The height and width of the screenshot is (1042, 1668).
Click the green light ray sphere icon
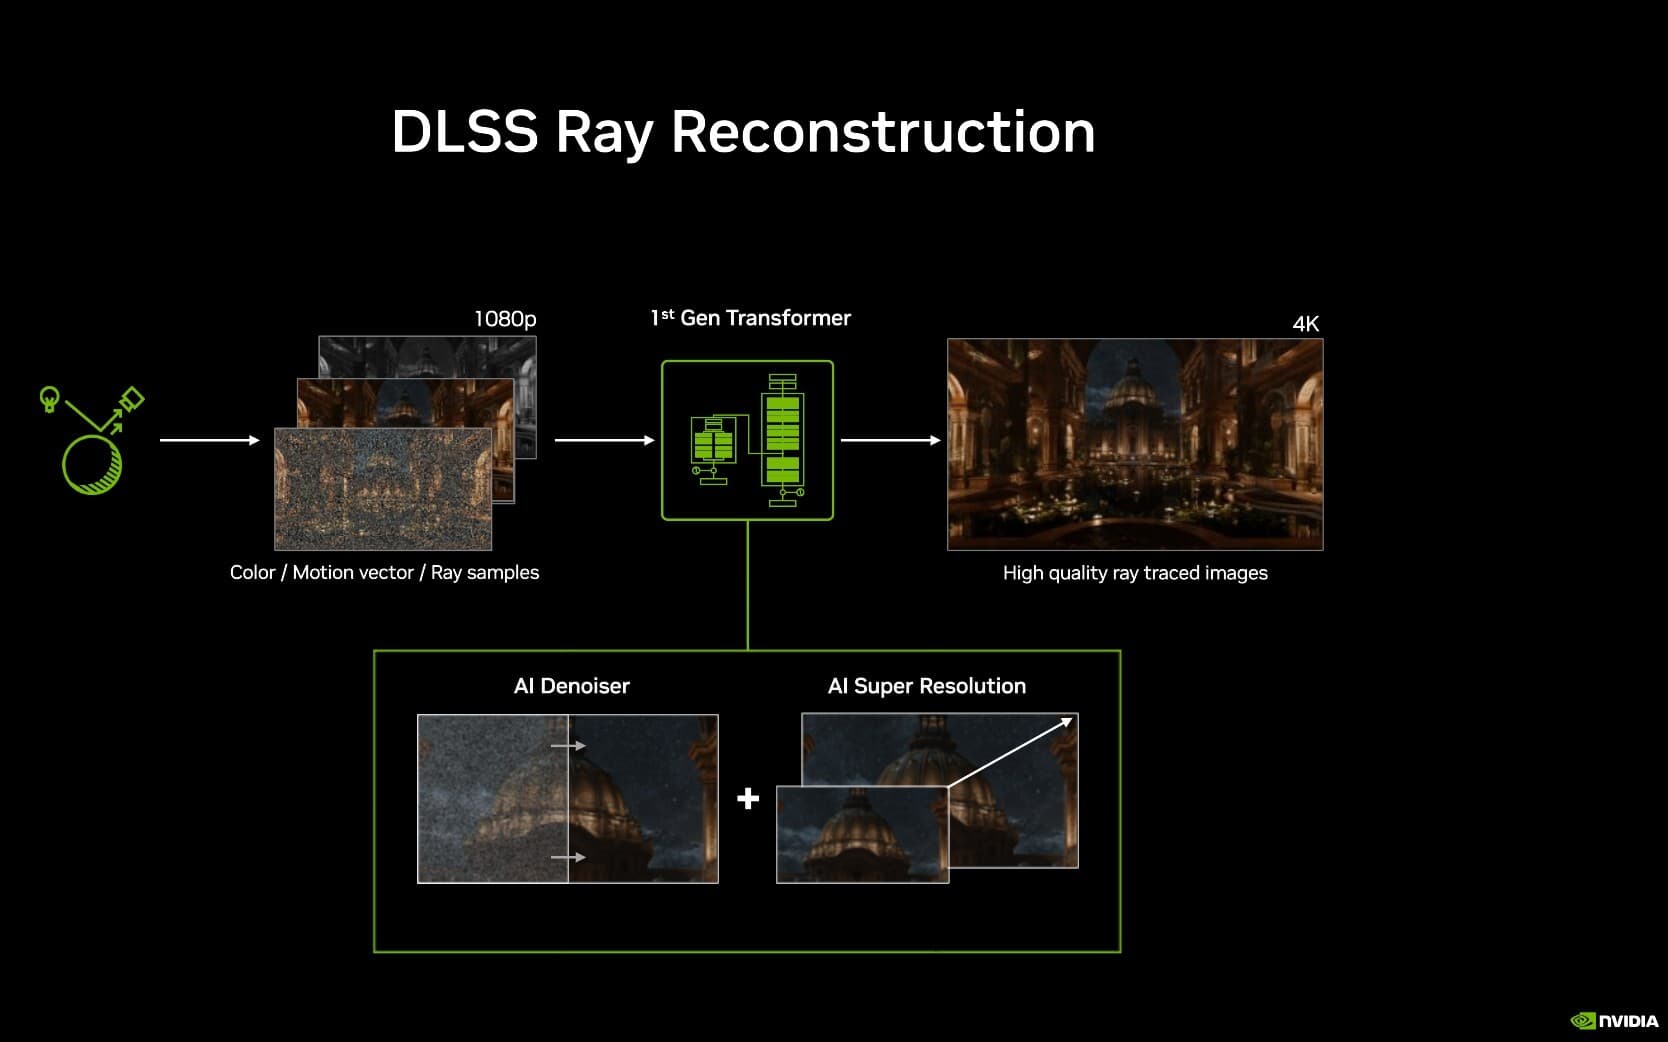[x=91, y=440]
